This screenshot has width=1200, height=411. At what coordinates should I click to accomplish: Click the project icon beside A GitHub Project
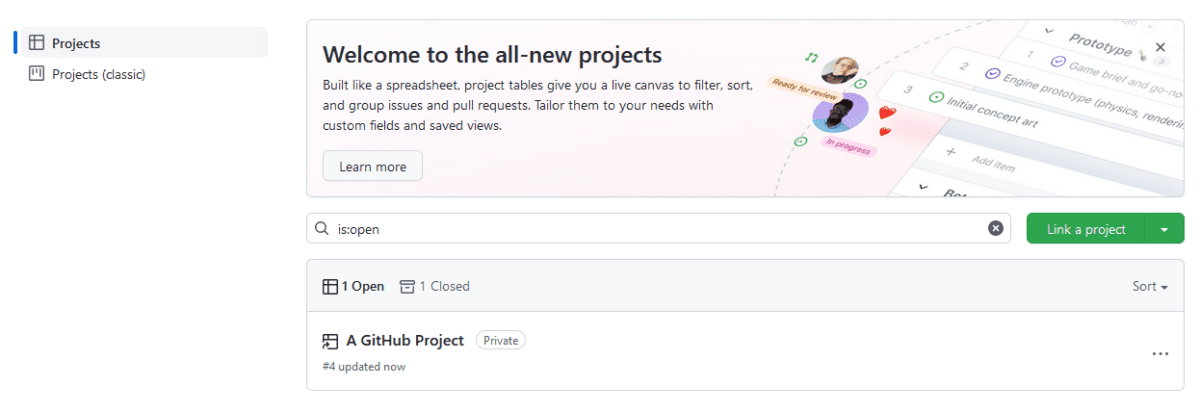[x=330, y=341]
